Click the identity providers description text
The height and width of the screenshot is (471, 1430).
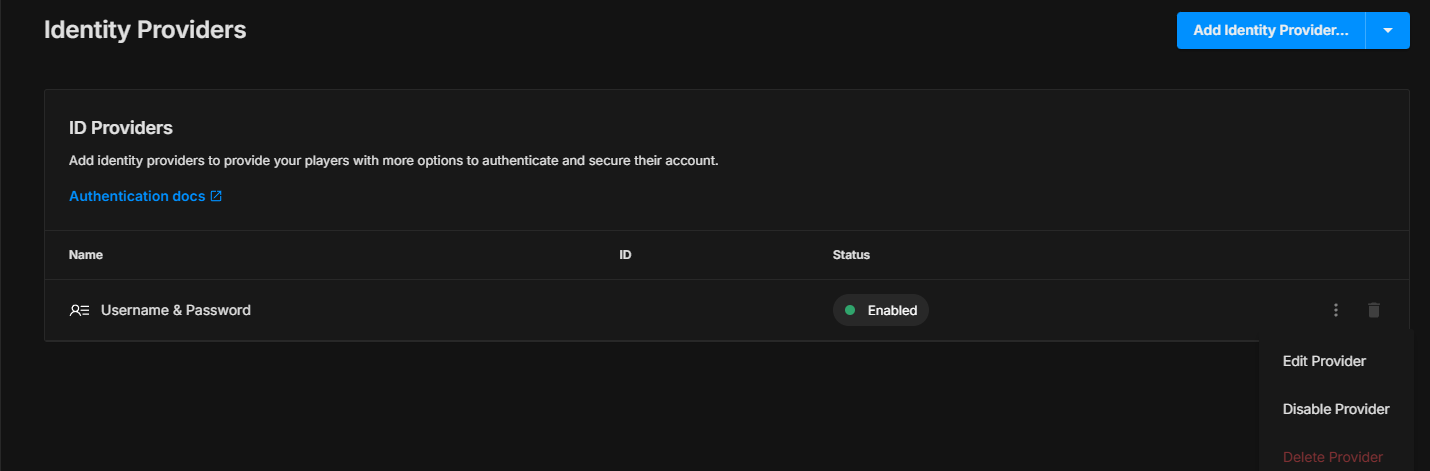tap(394, 160)
